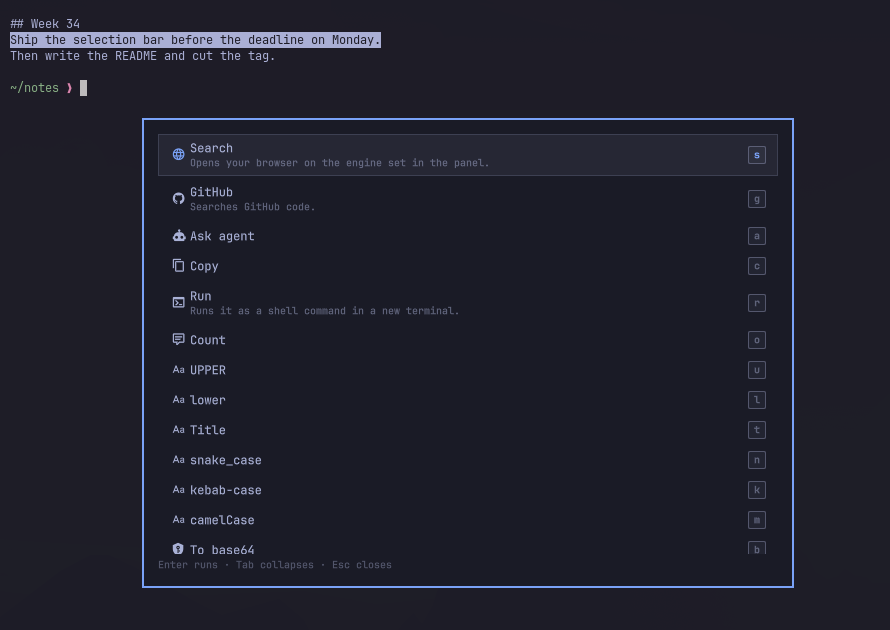Click the clipboard icon next to Copy
Screen dimensions: 890x630
point(178,266)
